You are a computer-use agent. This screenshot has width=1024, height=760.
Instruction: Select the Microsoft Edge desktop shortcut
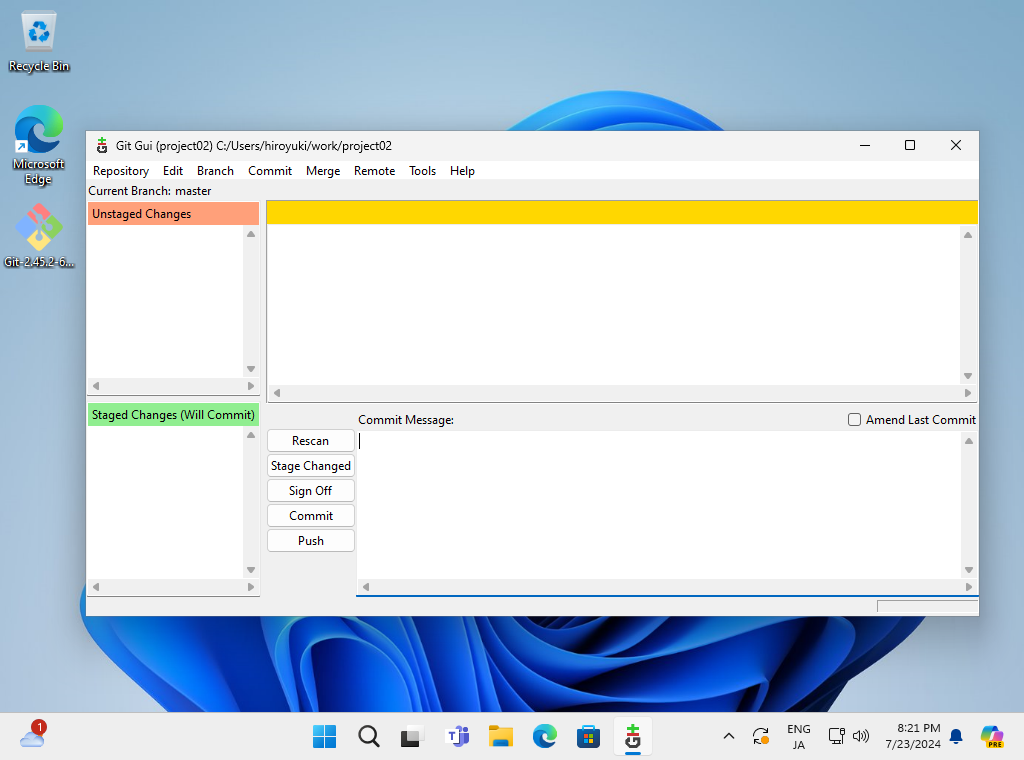pyautogui.click(x=39, y=146)
